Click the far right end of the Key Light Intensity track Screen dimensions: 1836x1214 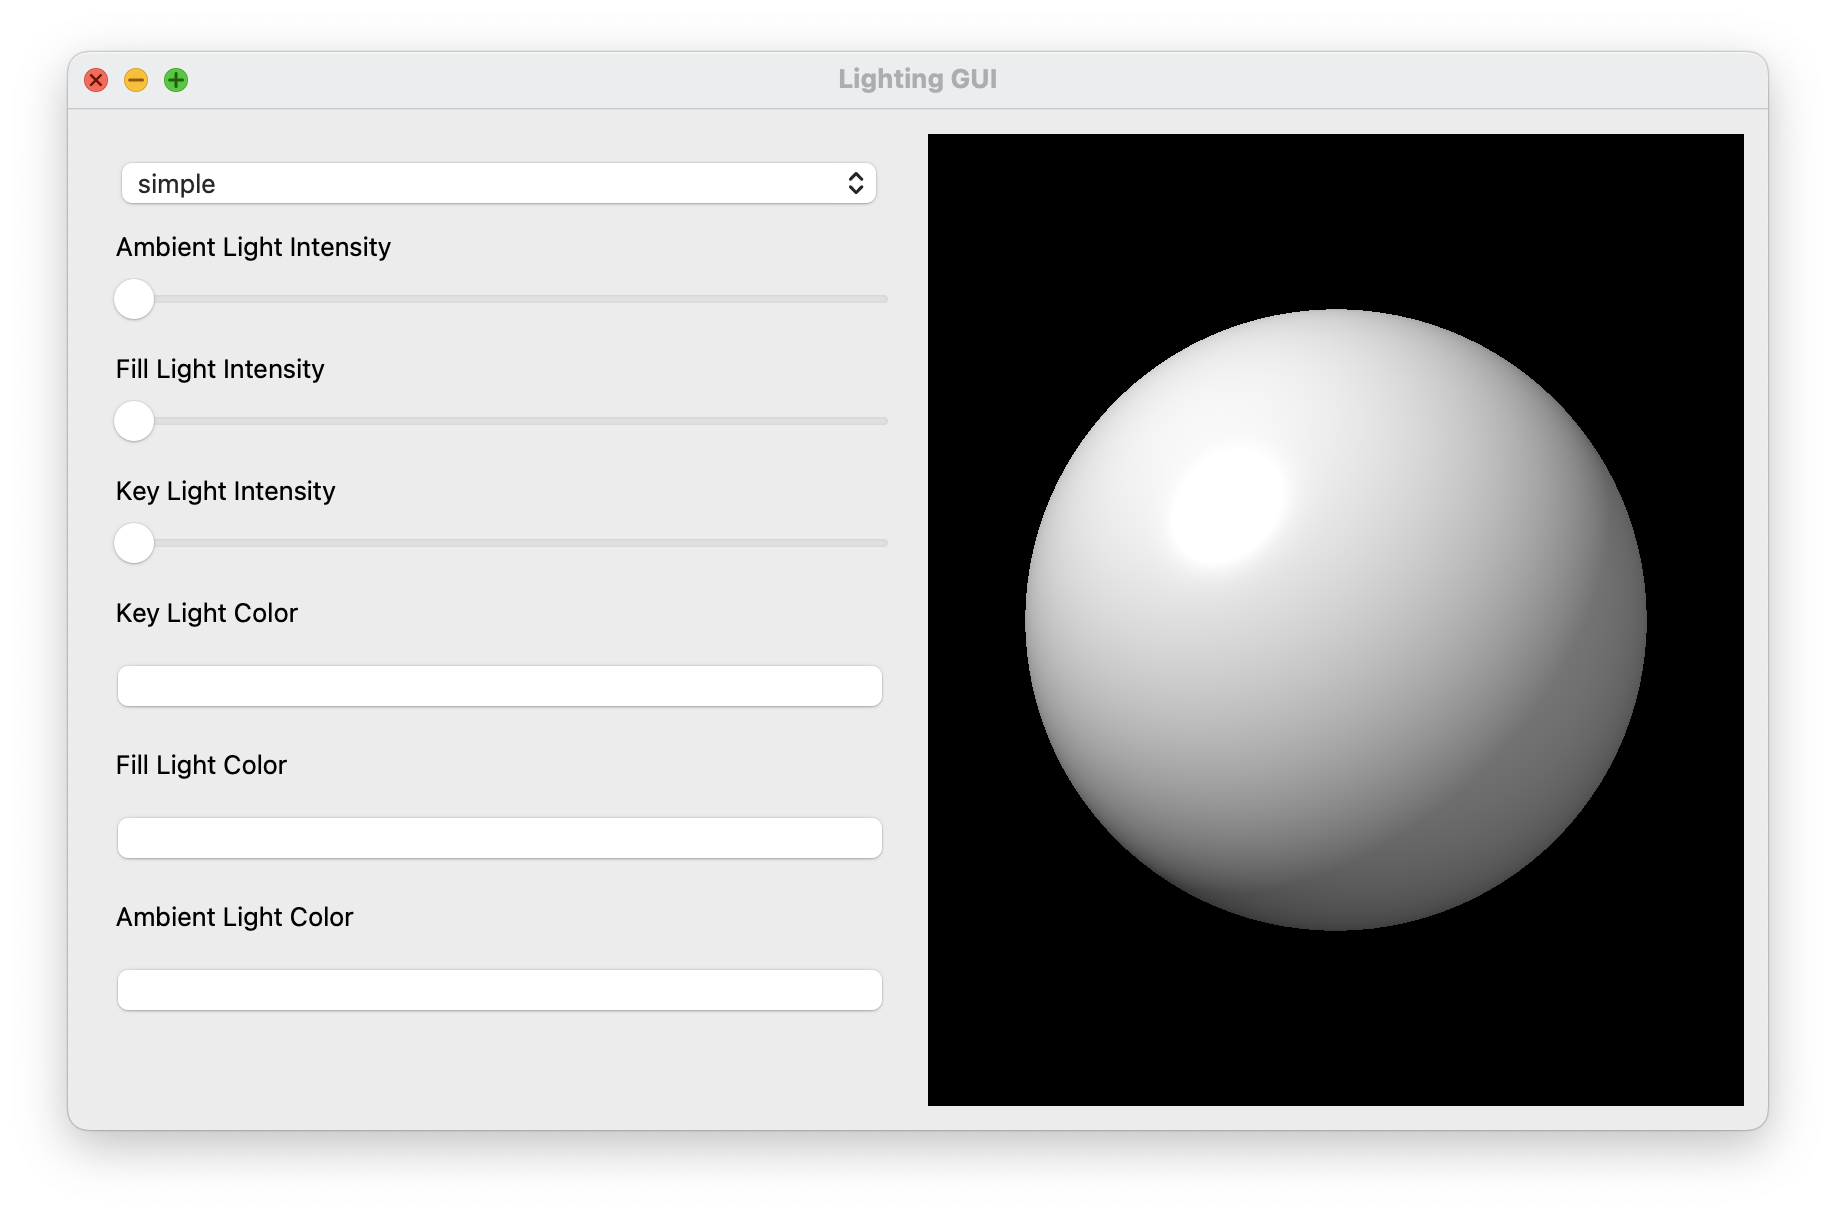coord(882,543)
